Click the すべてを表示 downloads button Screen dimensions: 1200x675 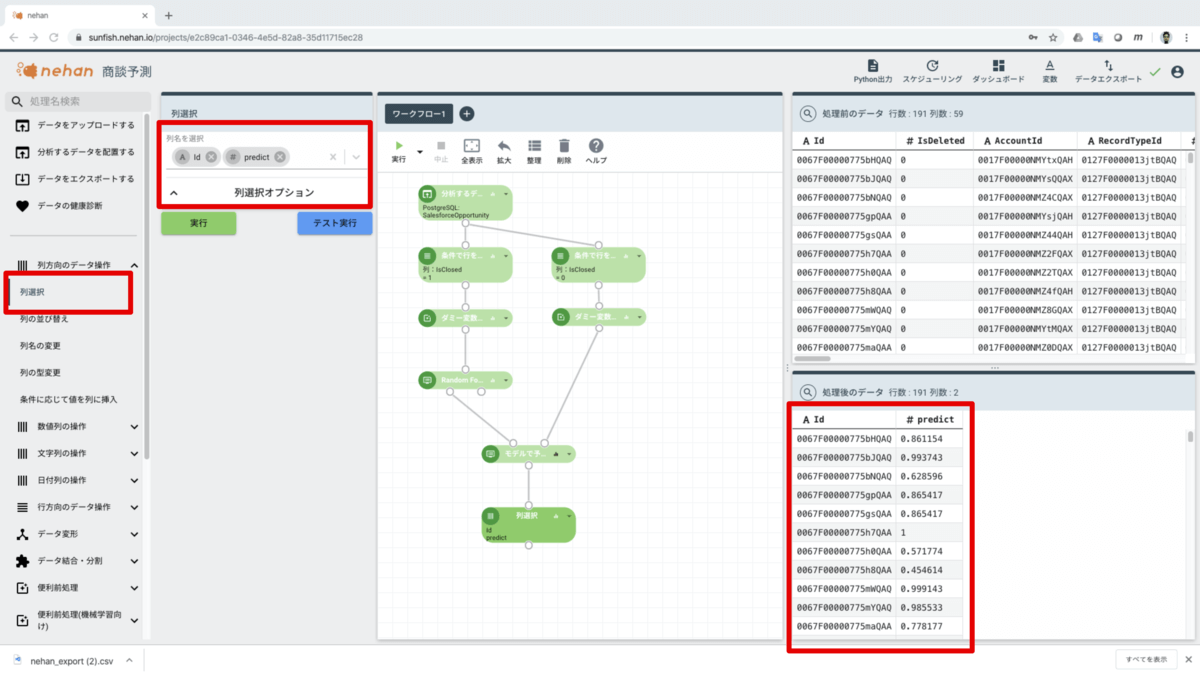coord(1146,660)
